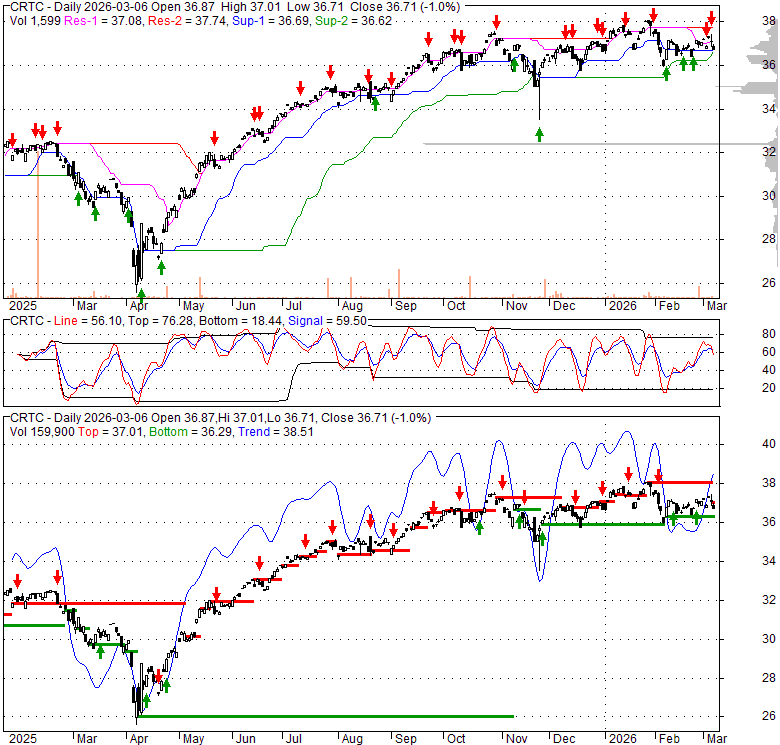
Task: Click the red sell arrow at far right top
Action: click(x=711, y=18)
